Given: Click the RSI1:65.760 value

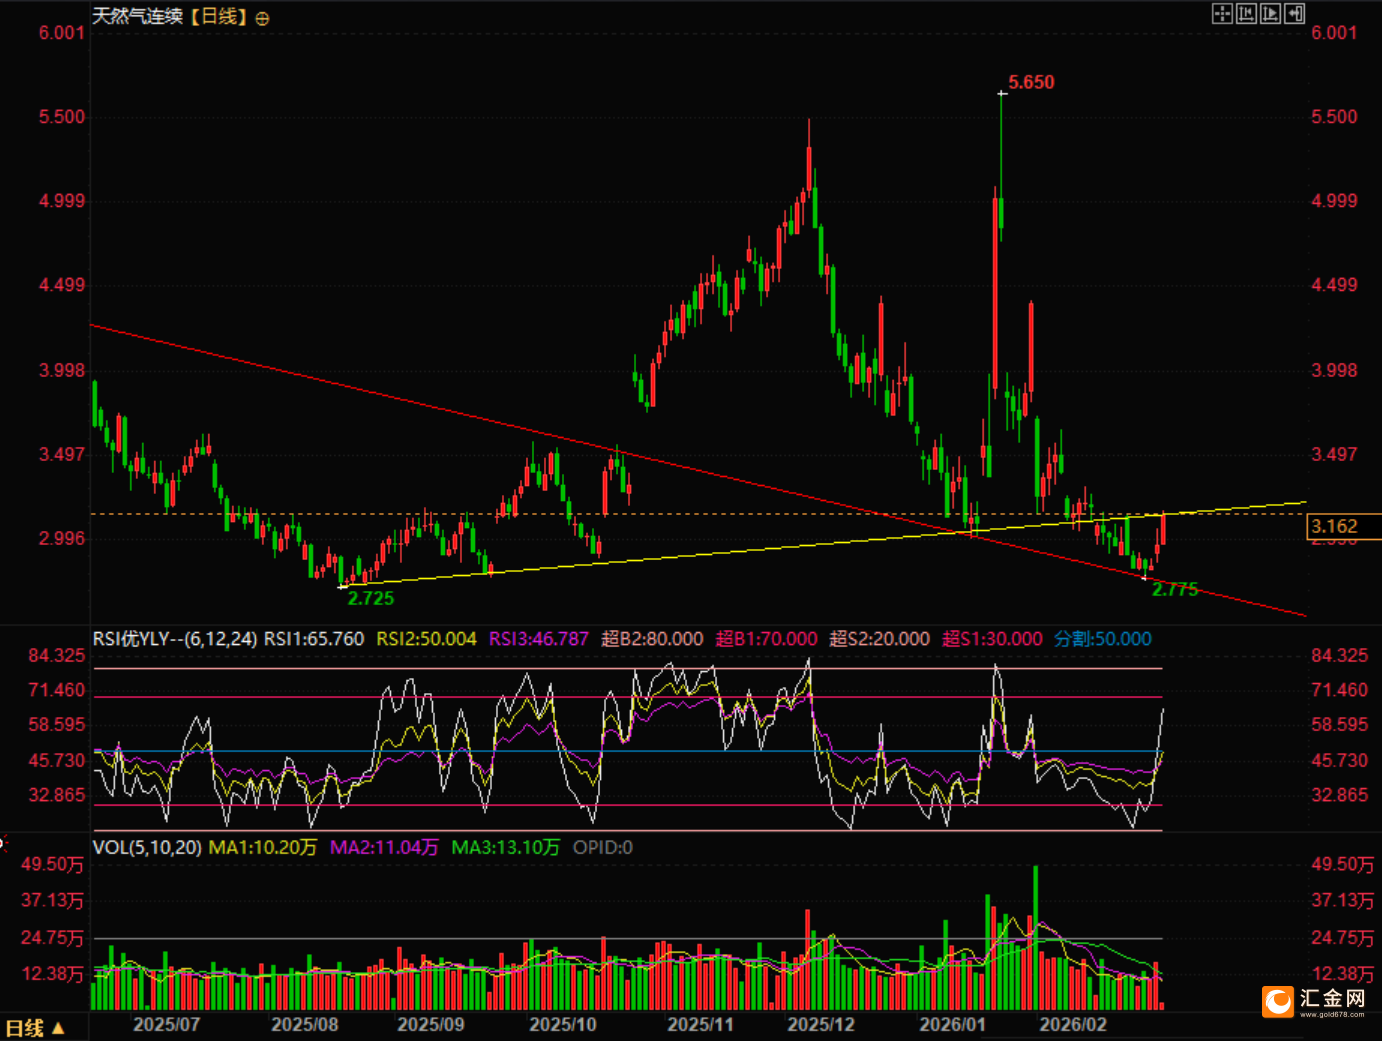Looking at the screenshot, I should [314, 638].
